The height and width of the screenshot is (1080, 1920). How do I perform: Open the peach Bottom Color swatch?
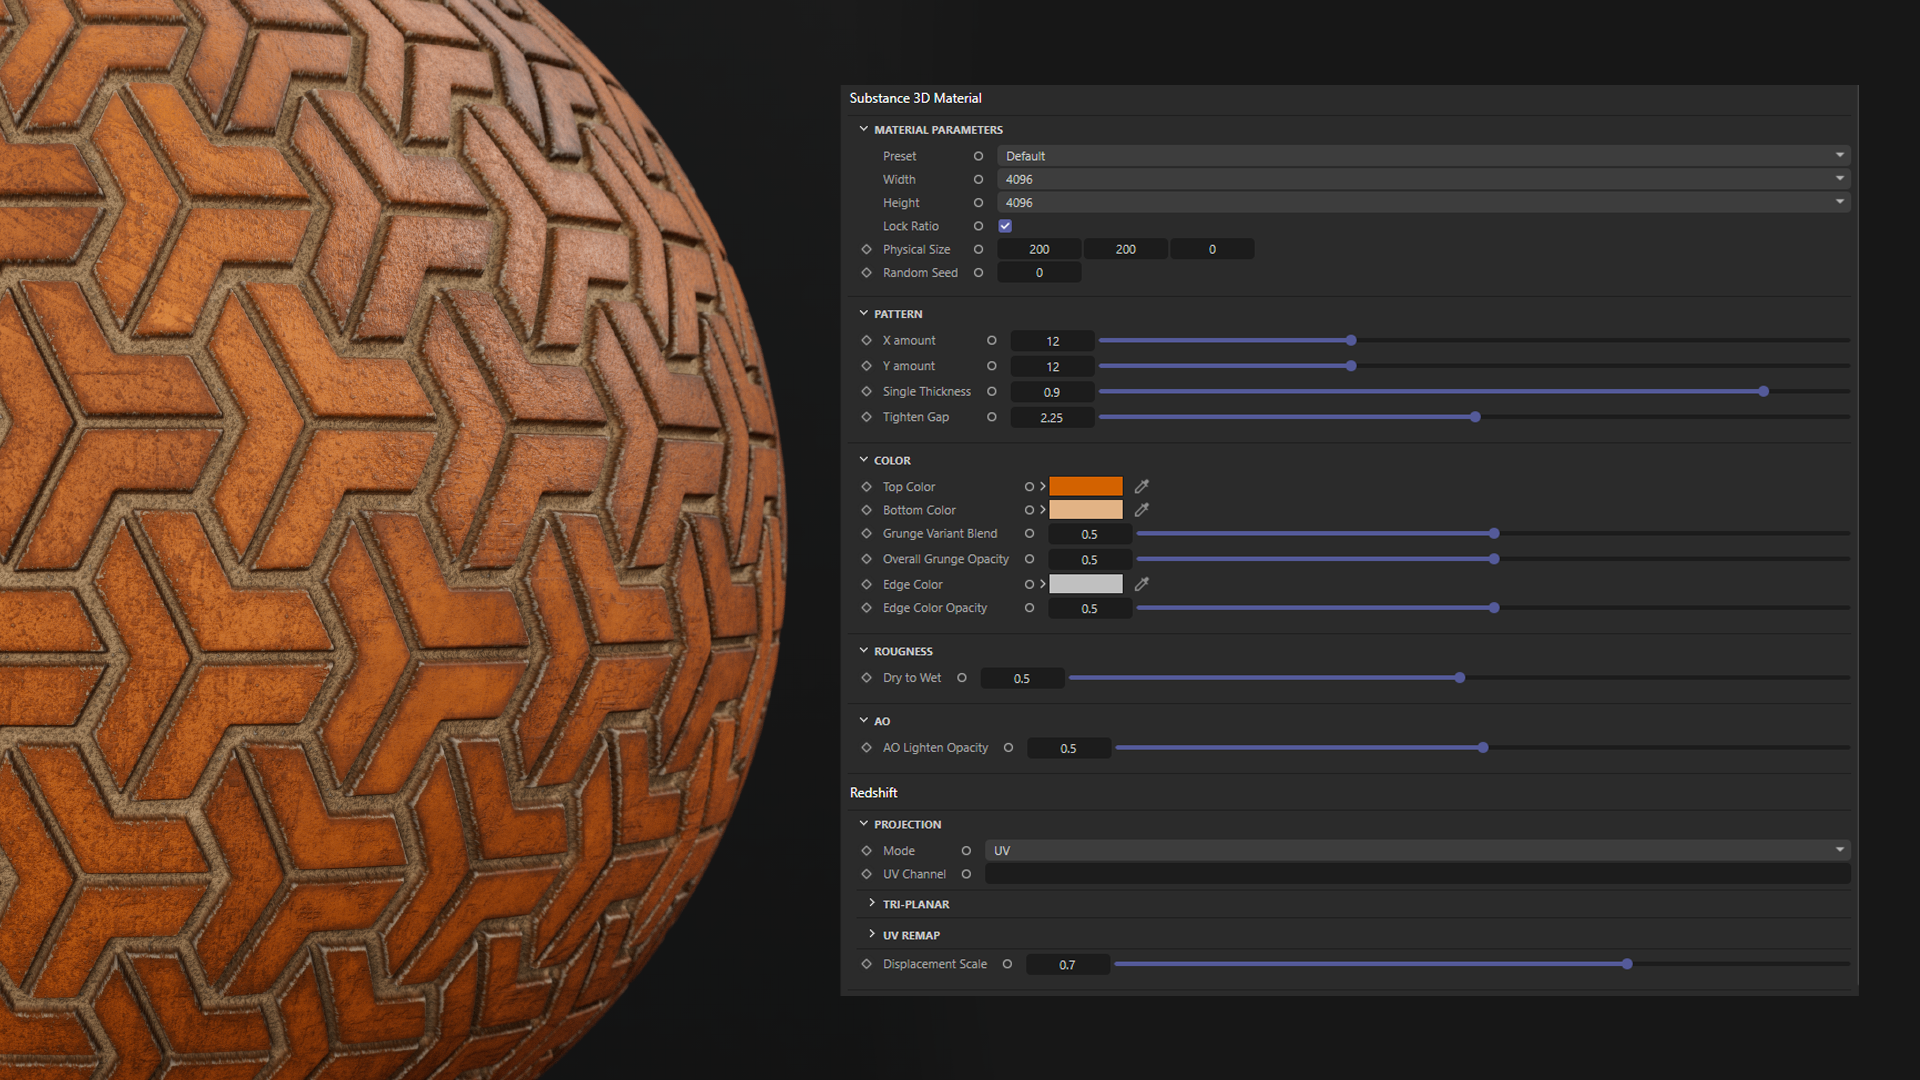tap(1086, 510)
